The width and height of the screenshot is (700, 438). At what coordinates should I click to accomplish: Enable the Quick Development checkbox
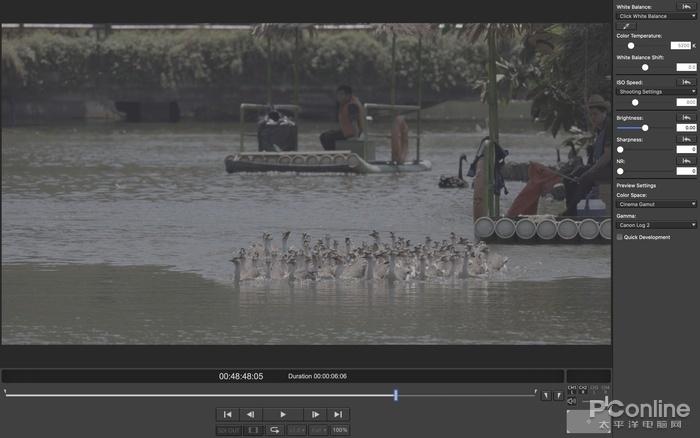[620, 237]
